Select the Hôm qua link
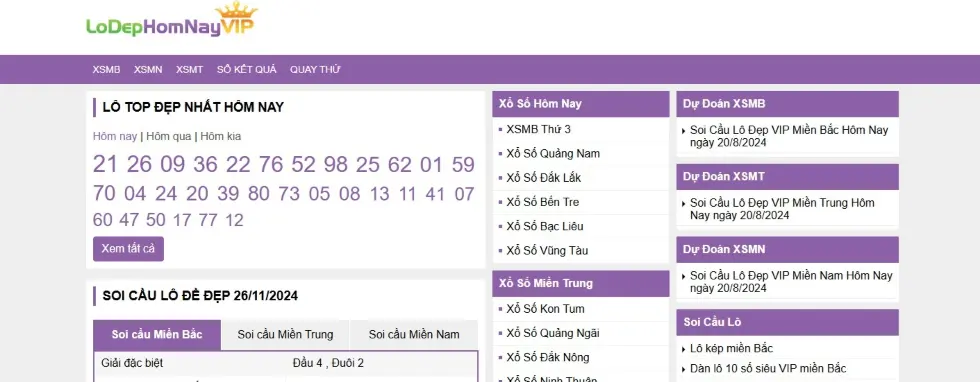The height and width of the screenshot is (382, 980). [x=169, y=136]
